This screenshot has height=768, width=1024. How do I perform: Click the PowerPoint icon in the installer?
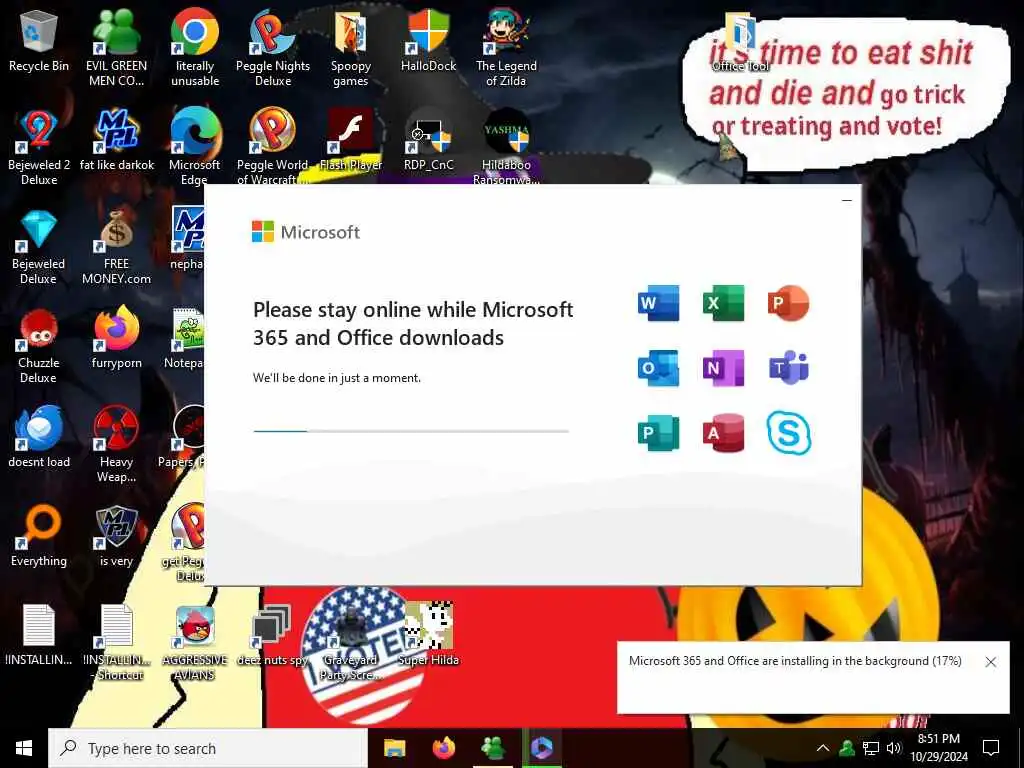(x=788, y=303)
